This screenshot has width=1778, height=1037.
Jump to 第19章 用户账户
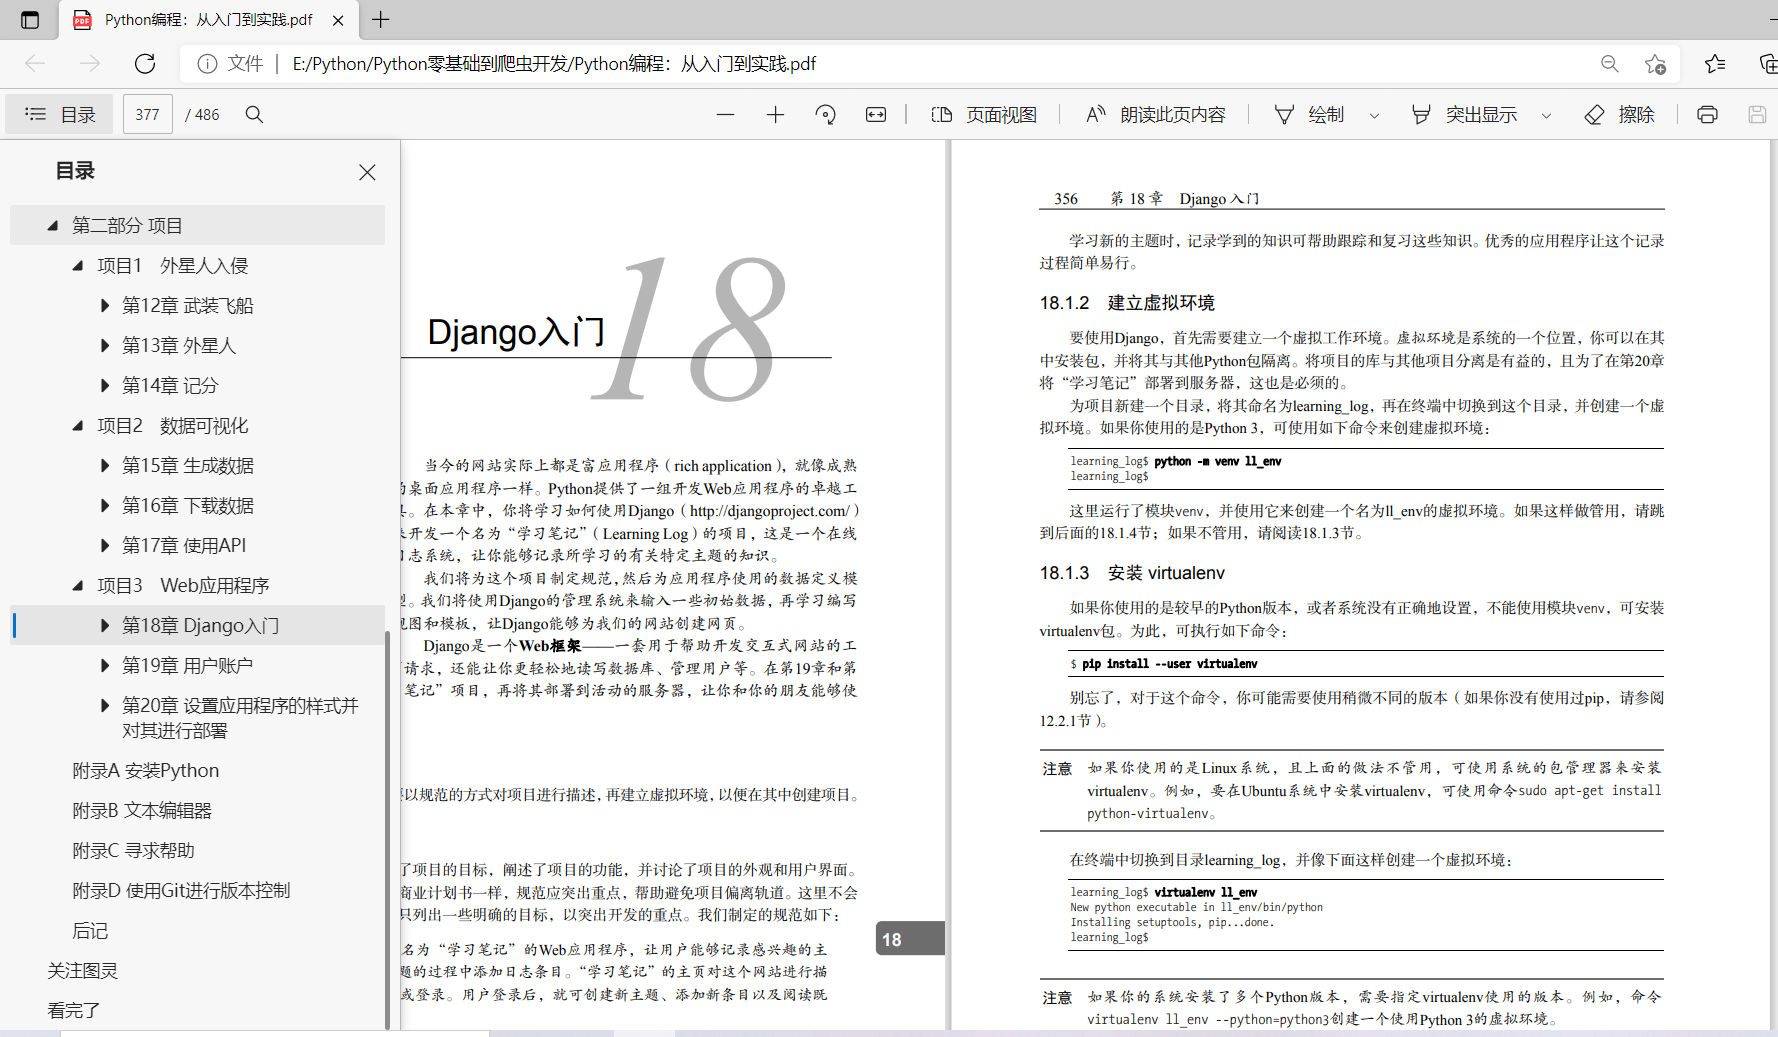(187, 666)
